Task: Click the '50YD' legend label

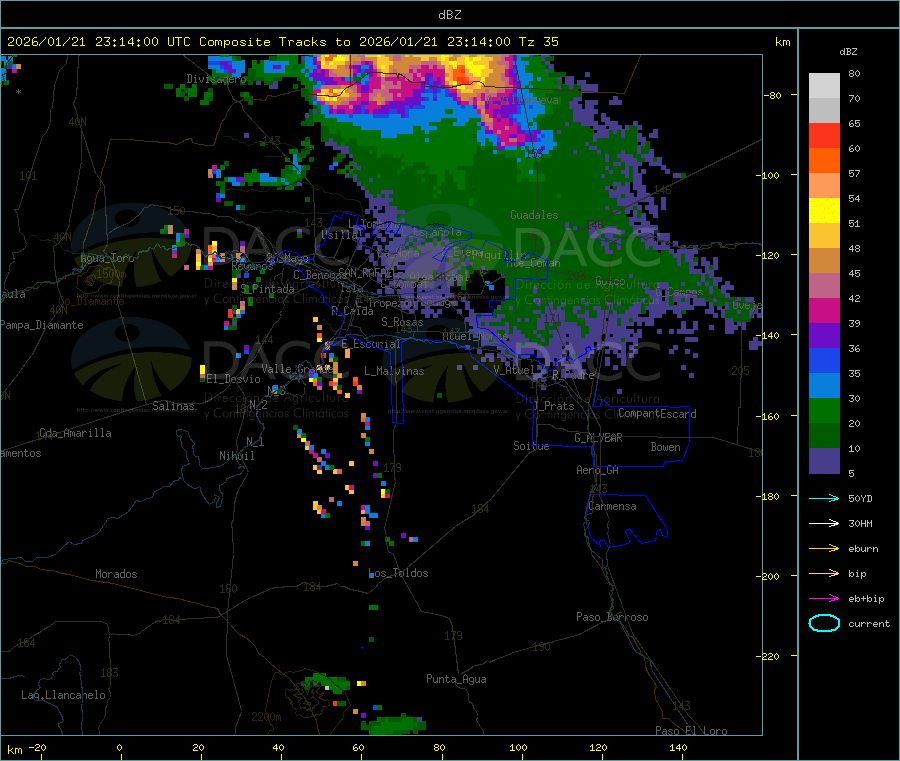Action: (860, 498)
